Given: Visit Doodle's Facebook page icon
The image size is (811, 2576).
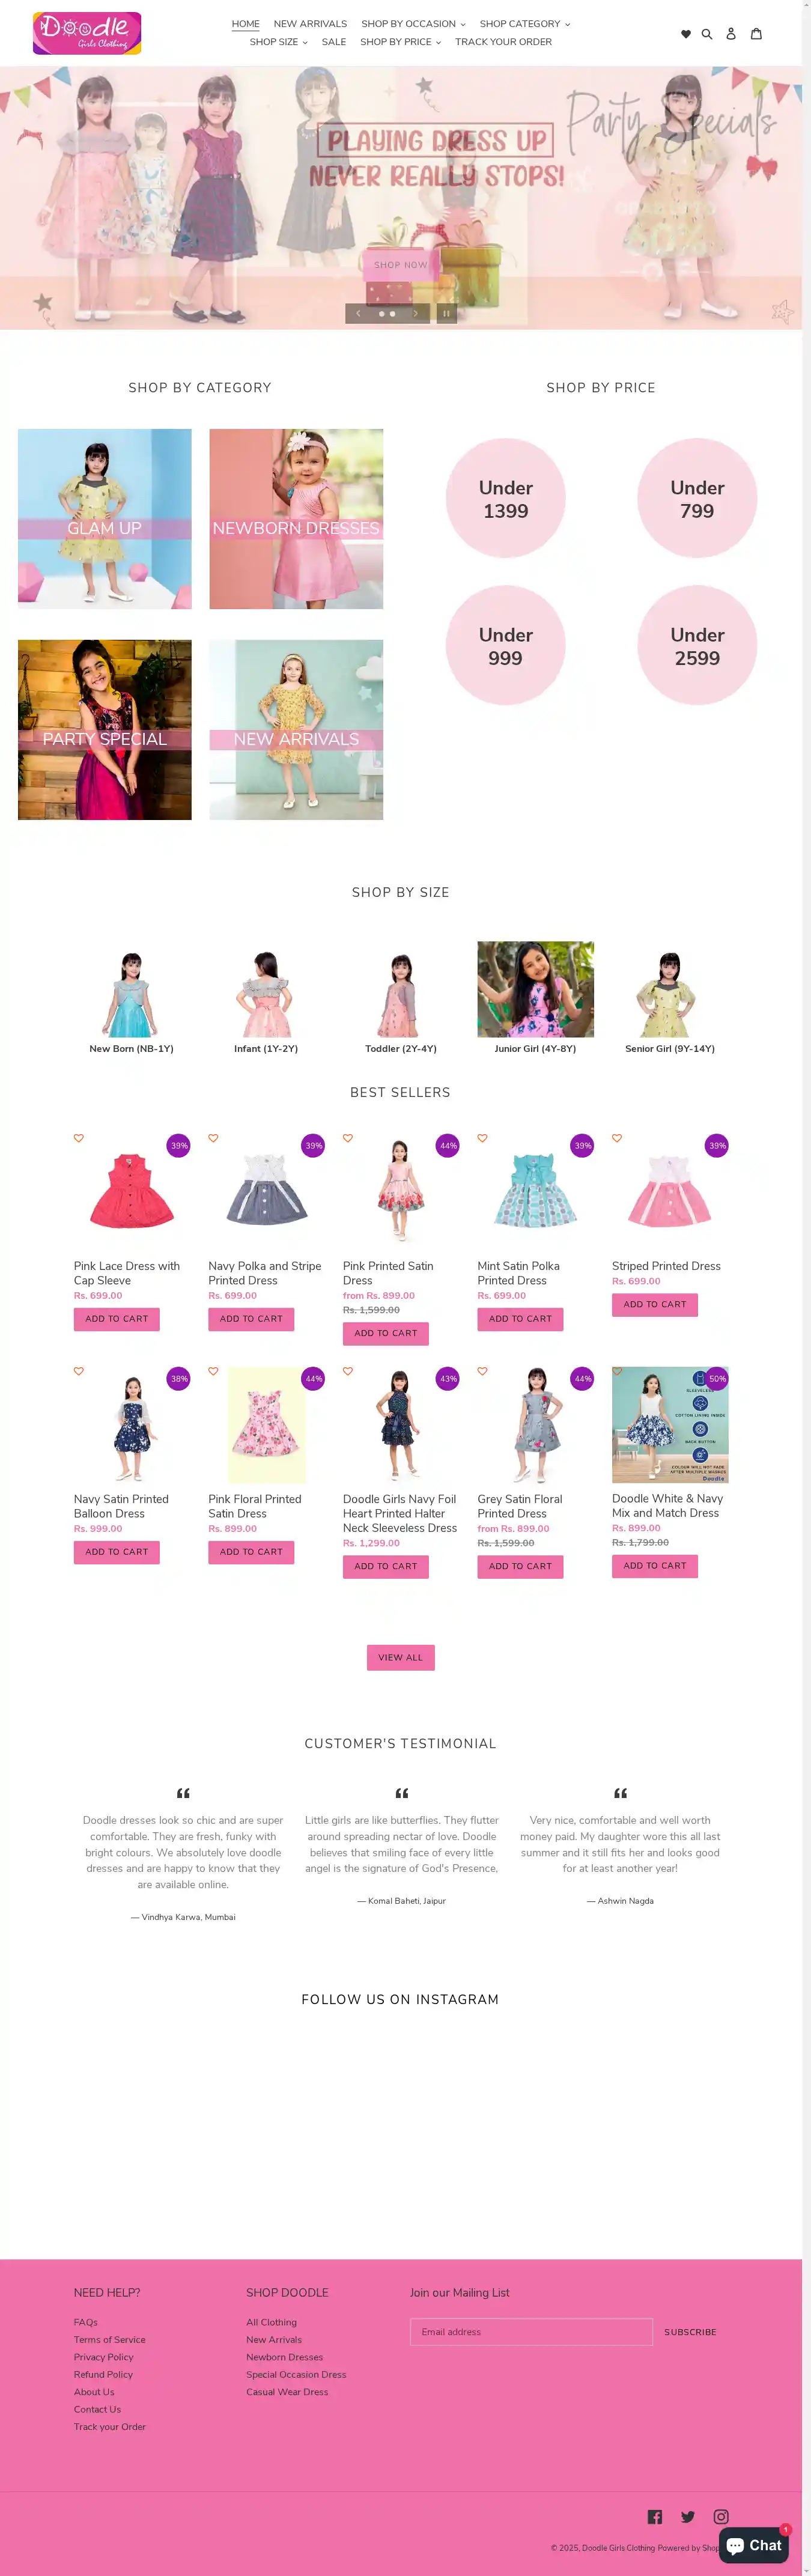Looking at the screenshot, I should (x=655, y=2516).
